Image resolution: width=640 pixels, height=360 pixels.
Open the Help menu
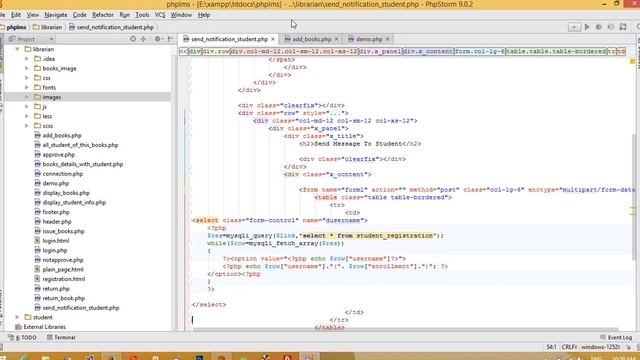click(x=204, y=15)
